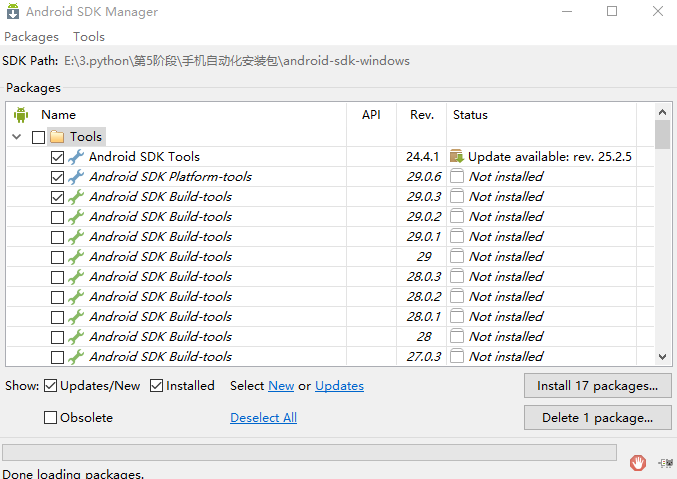Viewport: 677px width, 479px height.
Task: Click the Android robot icon in column header
Action: tap(21, 115)
